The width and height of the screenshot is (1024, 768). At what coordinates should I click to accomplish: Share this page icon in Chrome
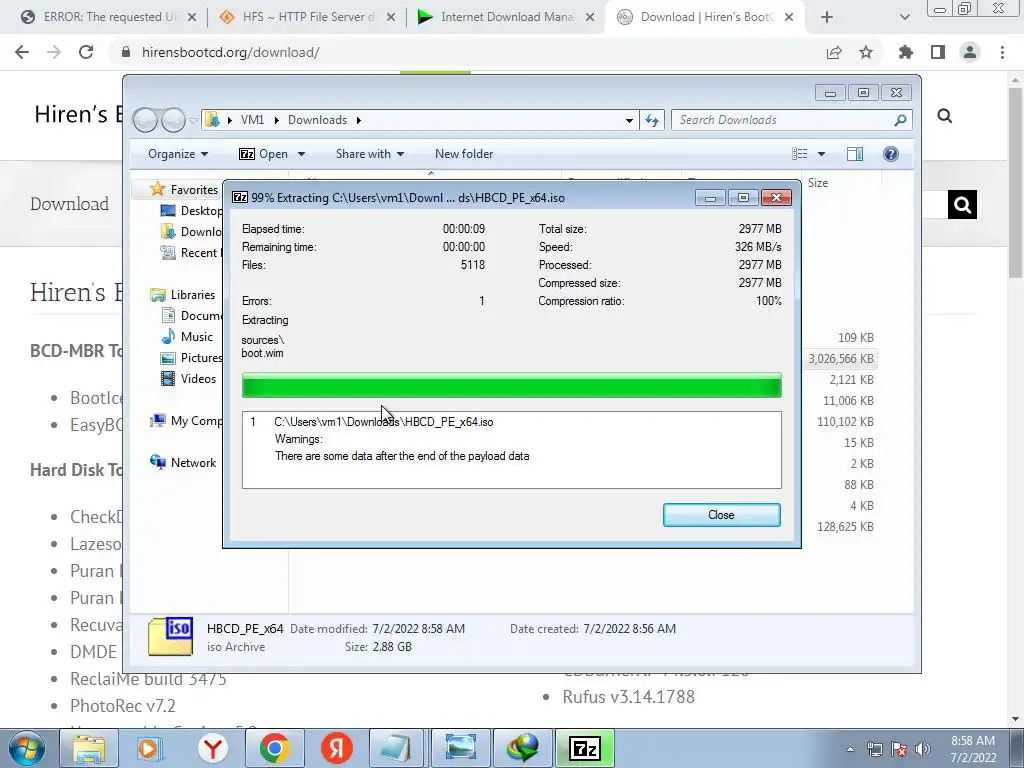pyautogui.click(x=834, y=52)
